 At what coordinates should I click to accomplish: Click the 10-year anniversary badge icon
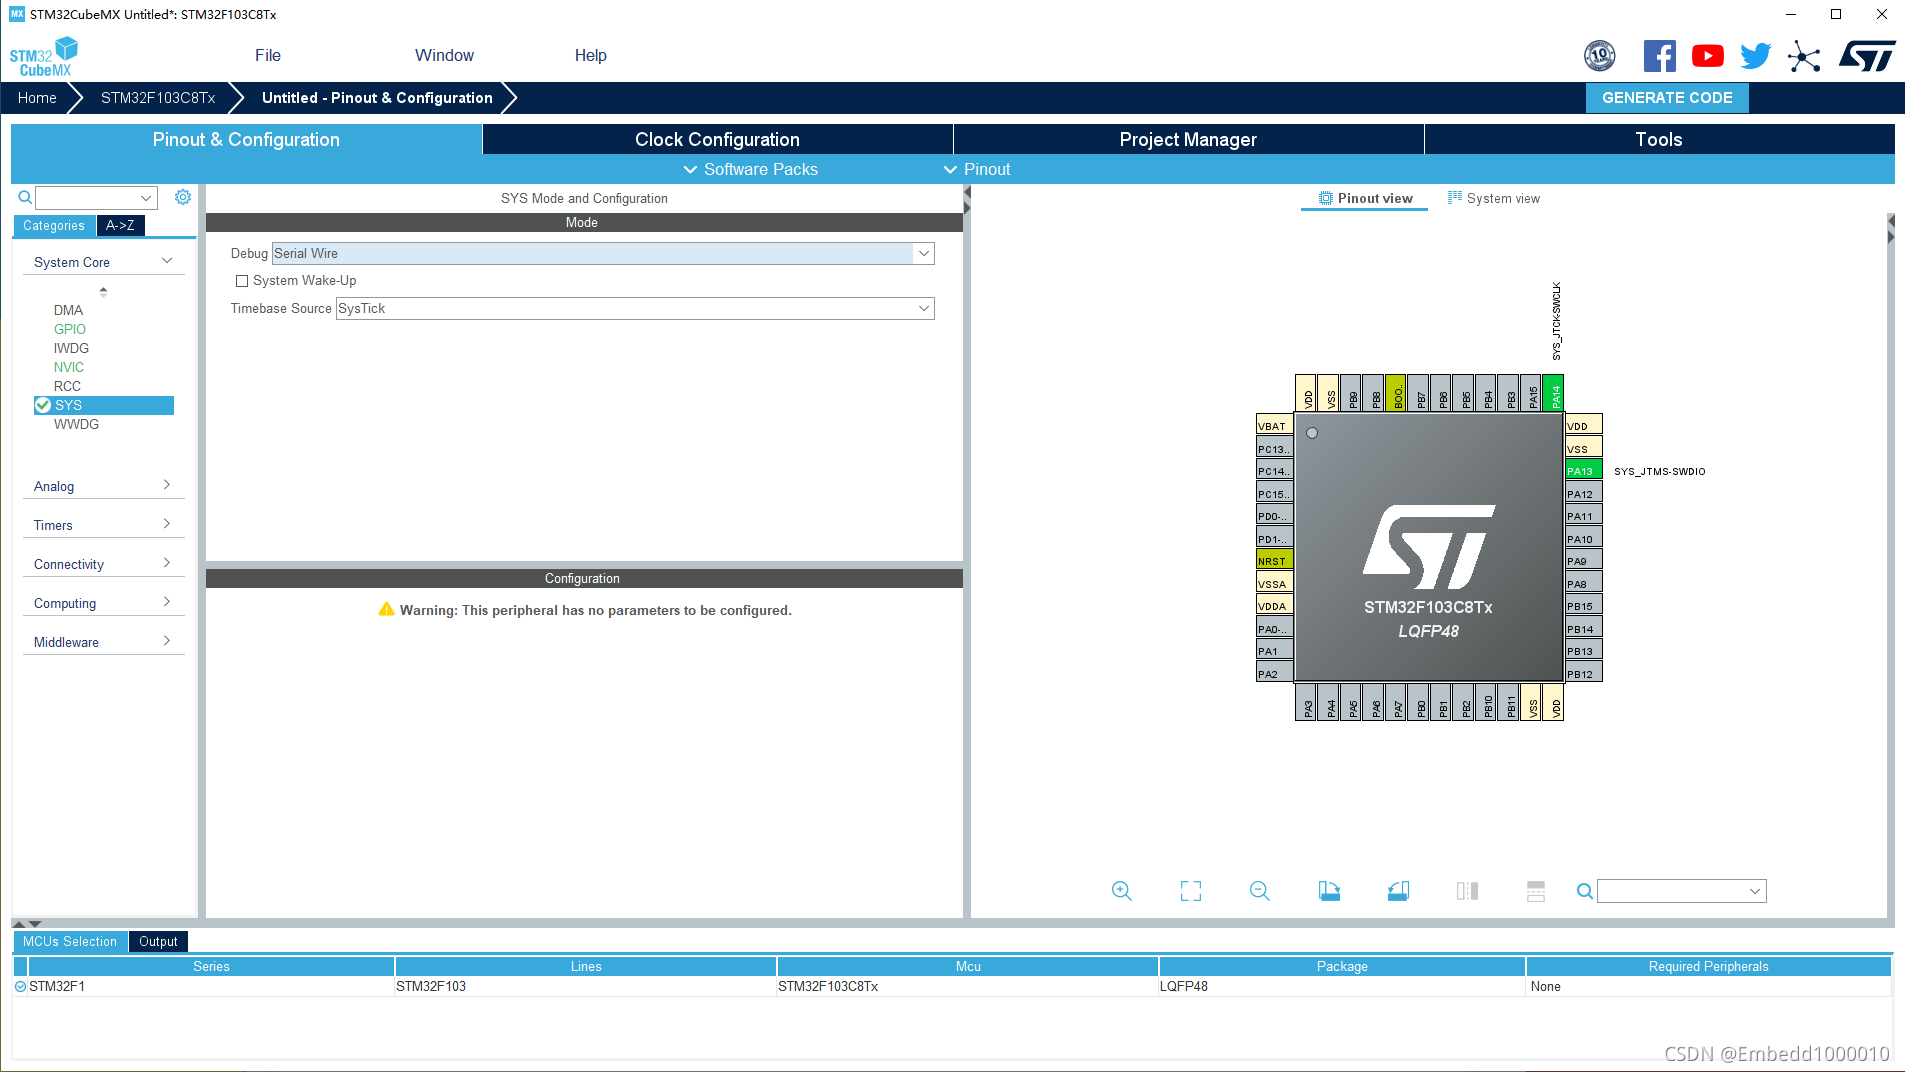coord(1600,56)
